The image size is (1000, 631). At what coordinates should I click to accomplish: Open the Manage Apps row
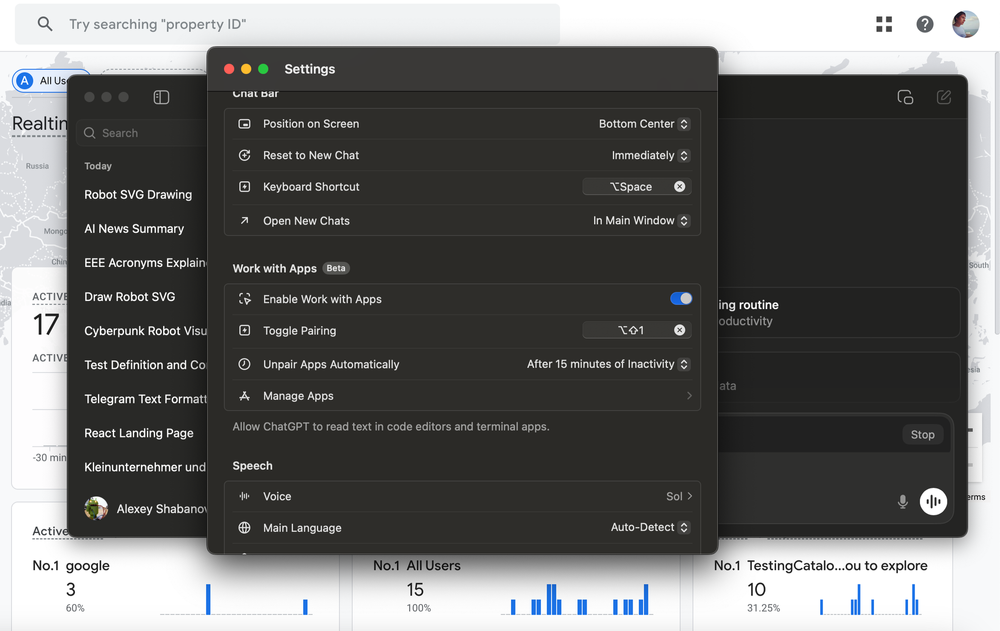point(462,396)
